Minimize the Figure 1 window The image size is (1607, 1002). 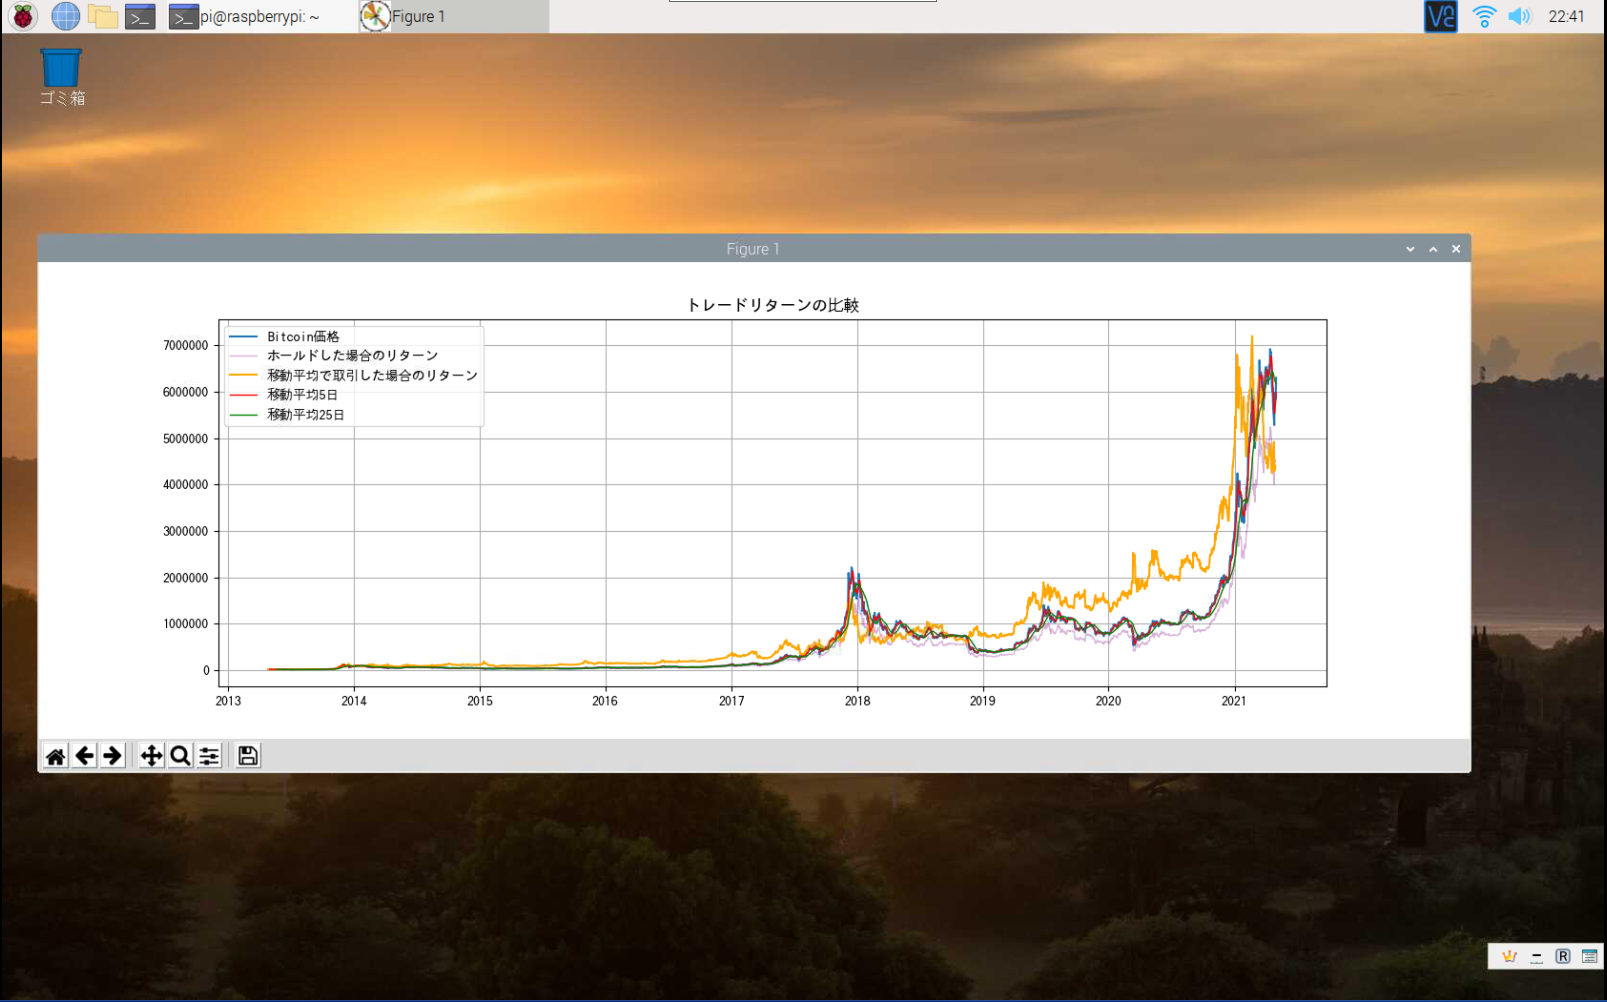1410,249
